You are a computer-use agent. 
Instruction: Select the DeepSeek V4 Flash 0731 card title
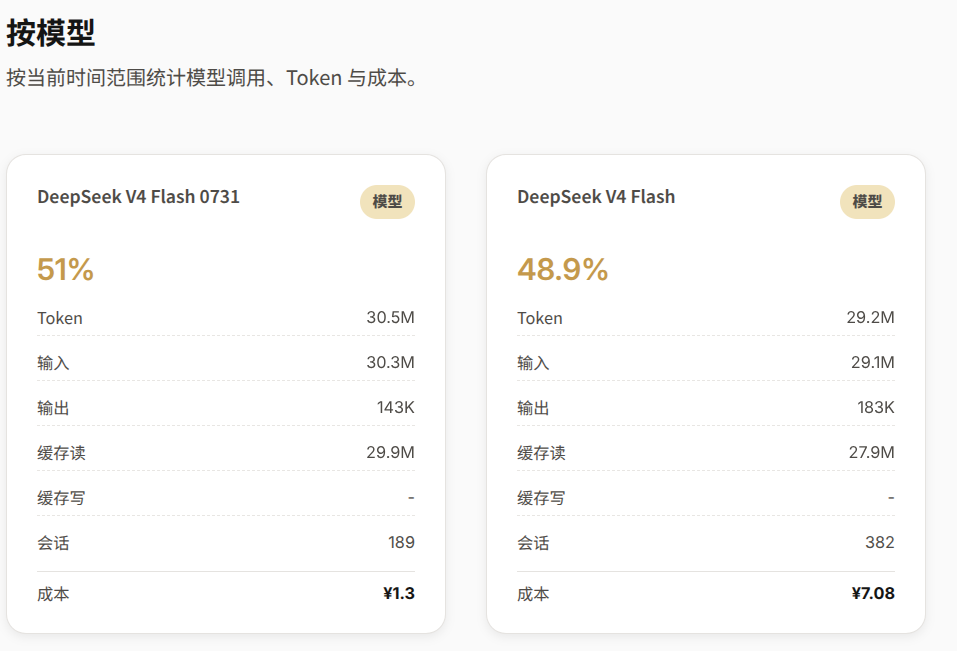pos(139,197)
